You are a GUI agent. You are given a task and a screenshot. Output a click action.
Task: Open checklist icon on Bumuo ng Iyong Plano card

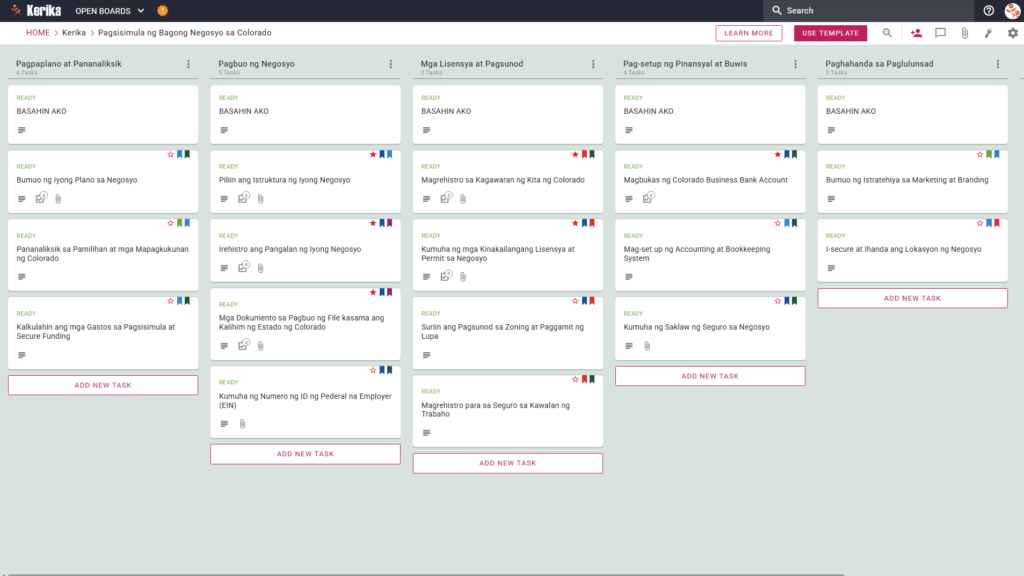[x=41, y=198]
